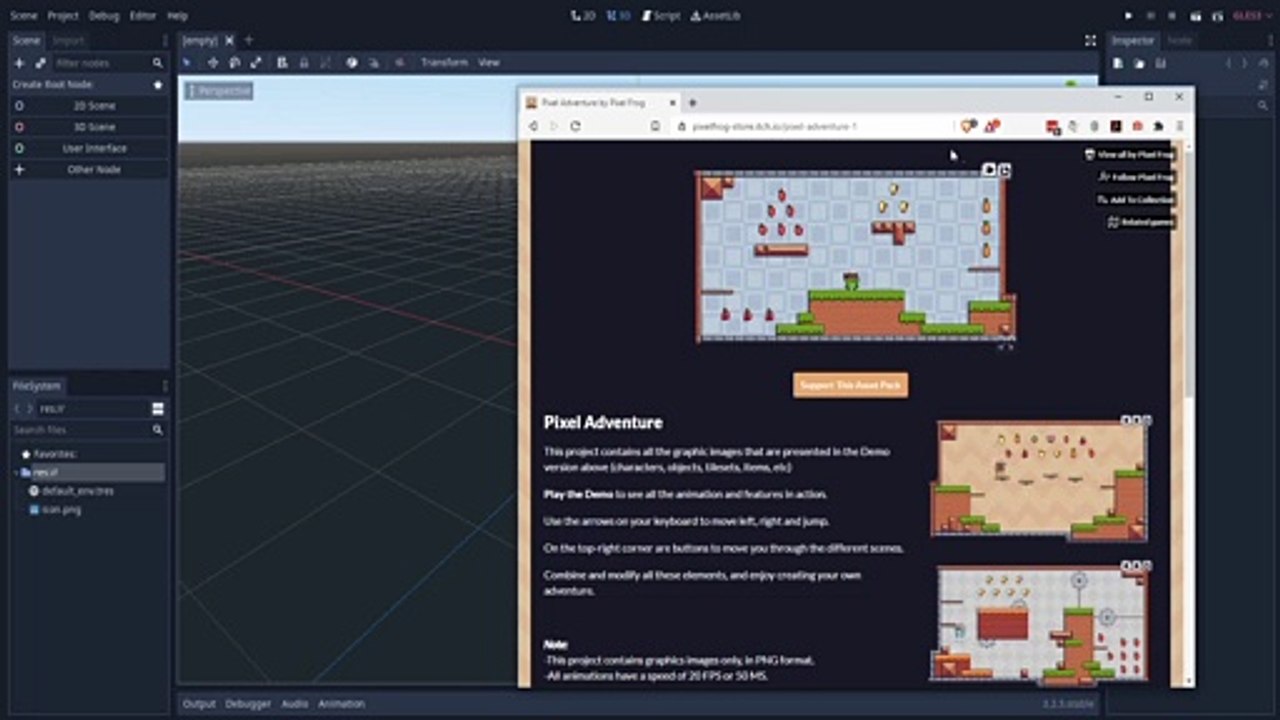
Task: Close the Pixel Adventure browser tab
Action: (673, 102)
